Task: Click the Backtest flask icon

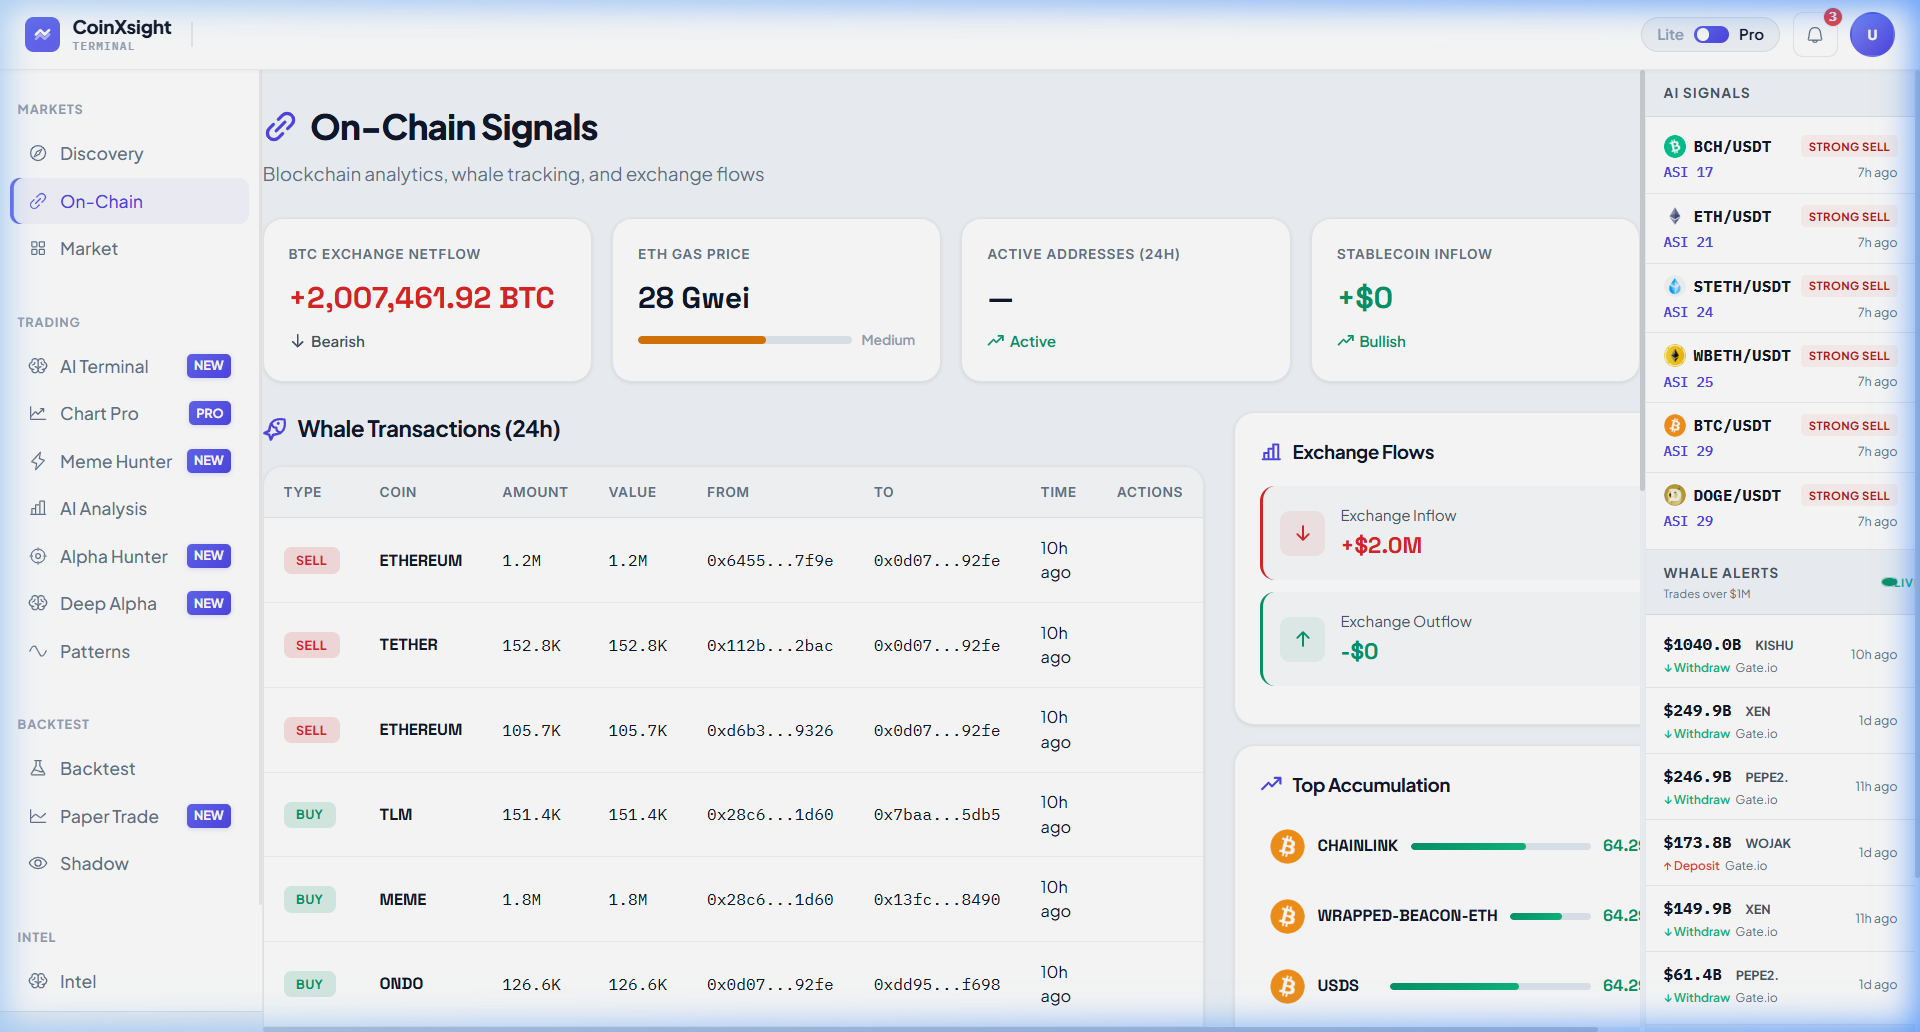Action: click(38, 768)
